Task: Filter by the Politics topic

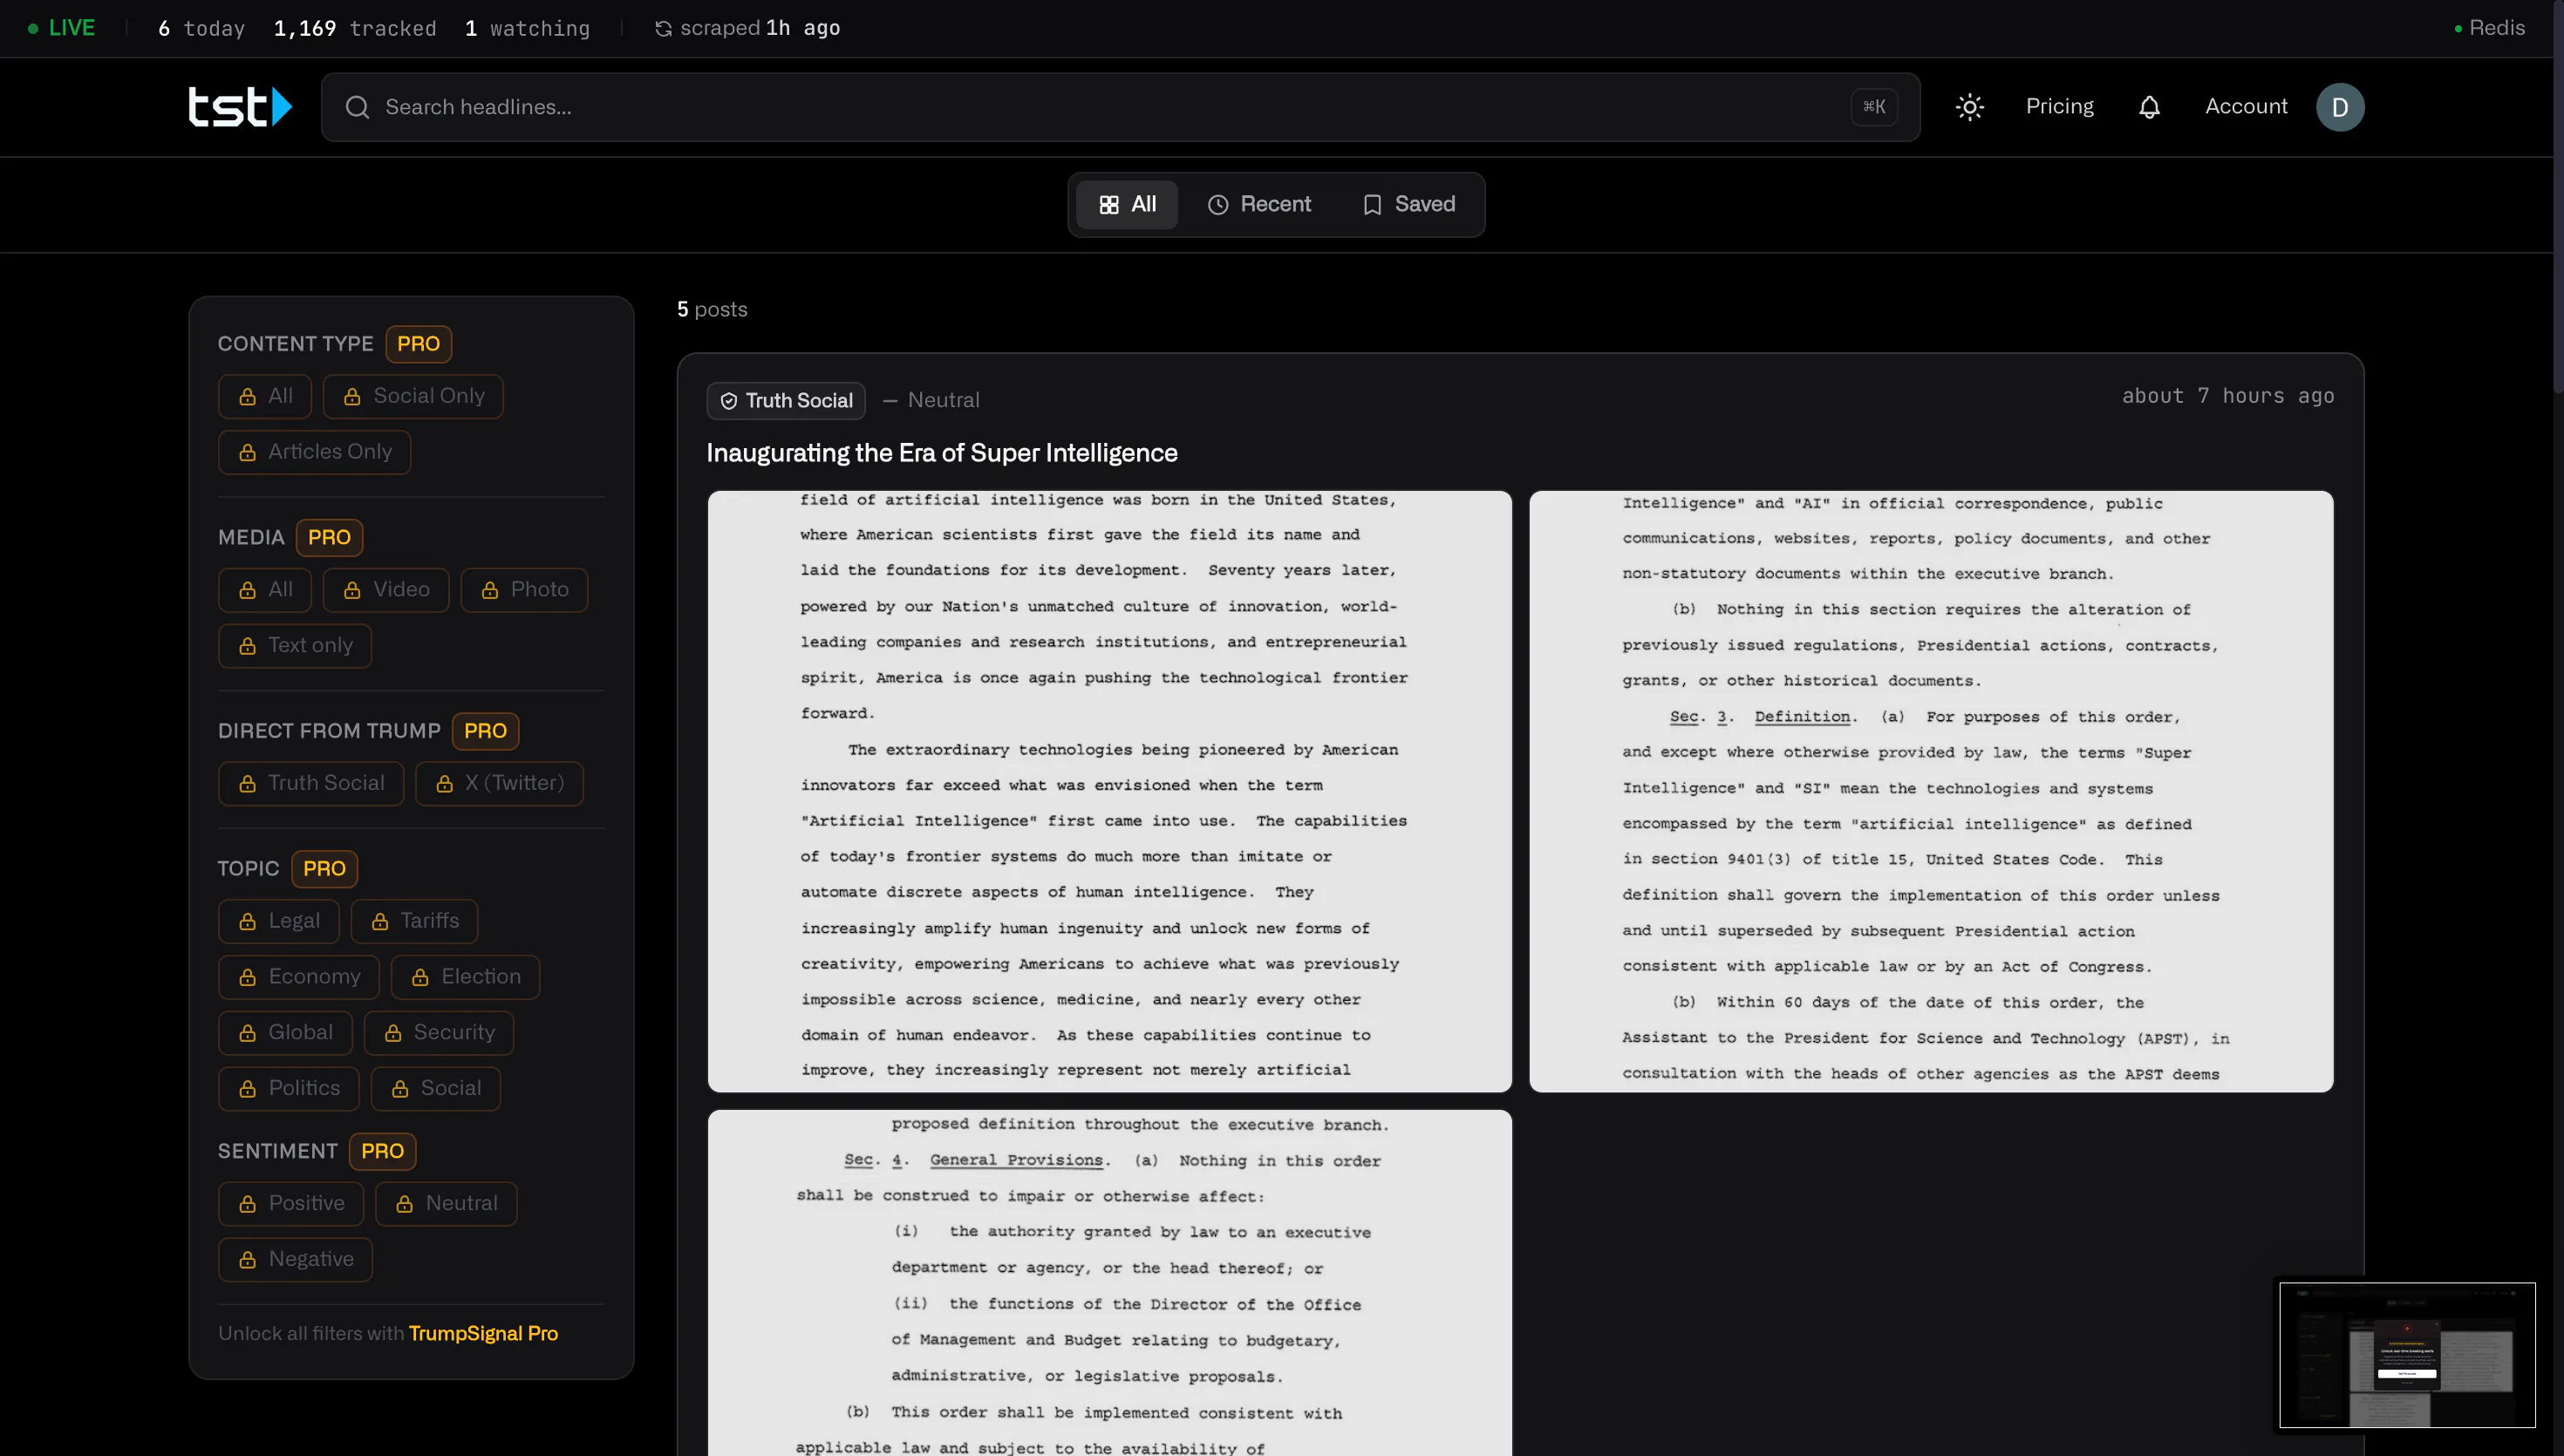Action: (289, 1089)
